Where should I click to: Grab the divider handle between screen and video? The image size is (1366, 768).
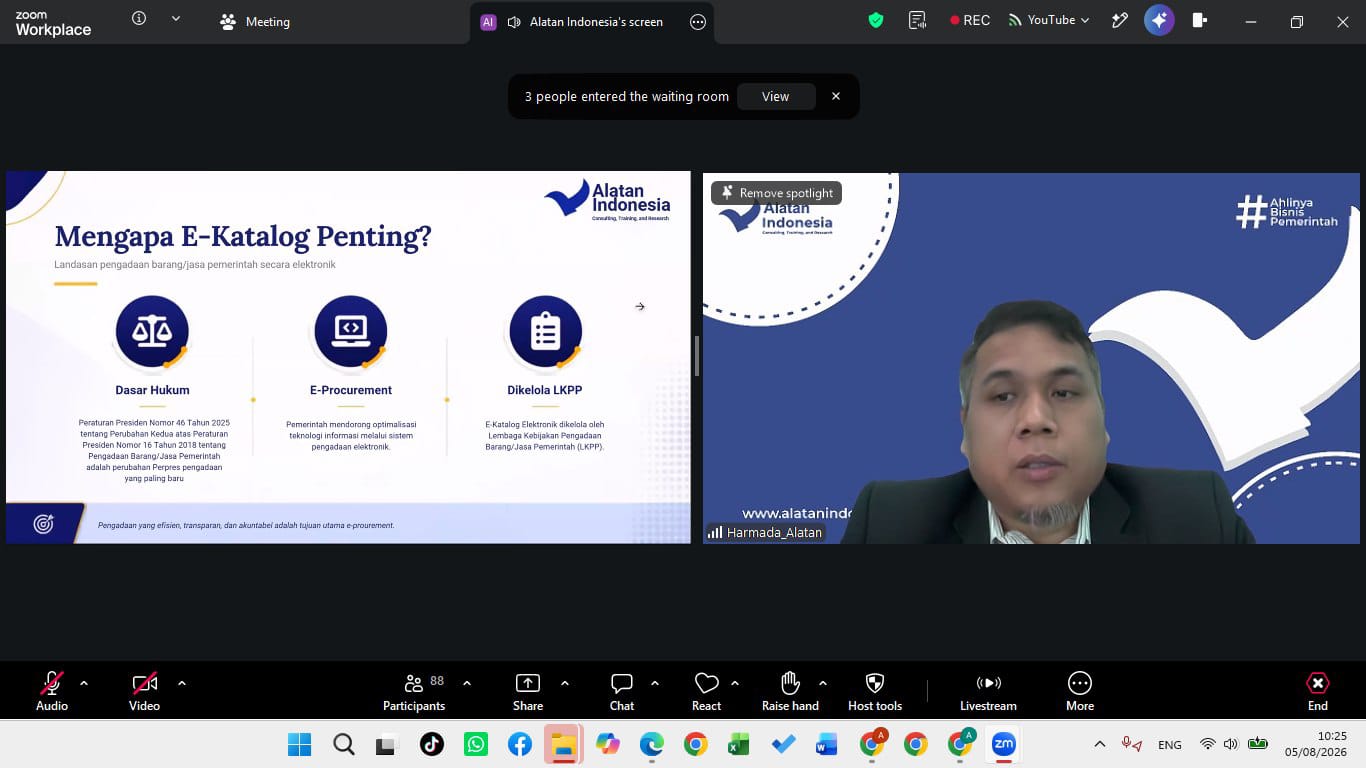(x=696, y=356)
